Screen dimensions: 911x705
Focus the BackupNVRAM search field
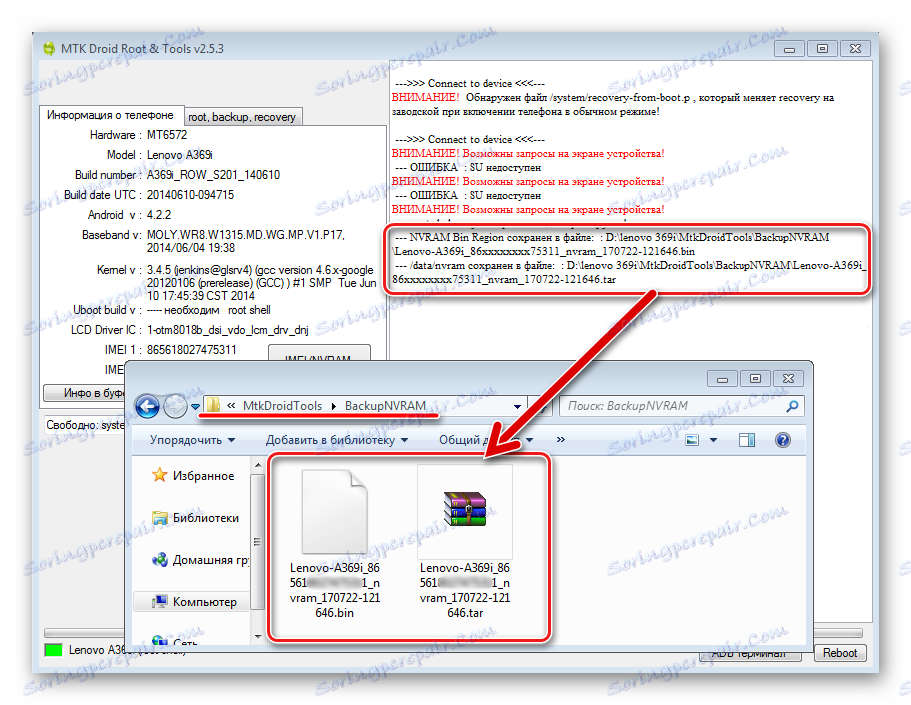[673, 406]
